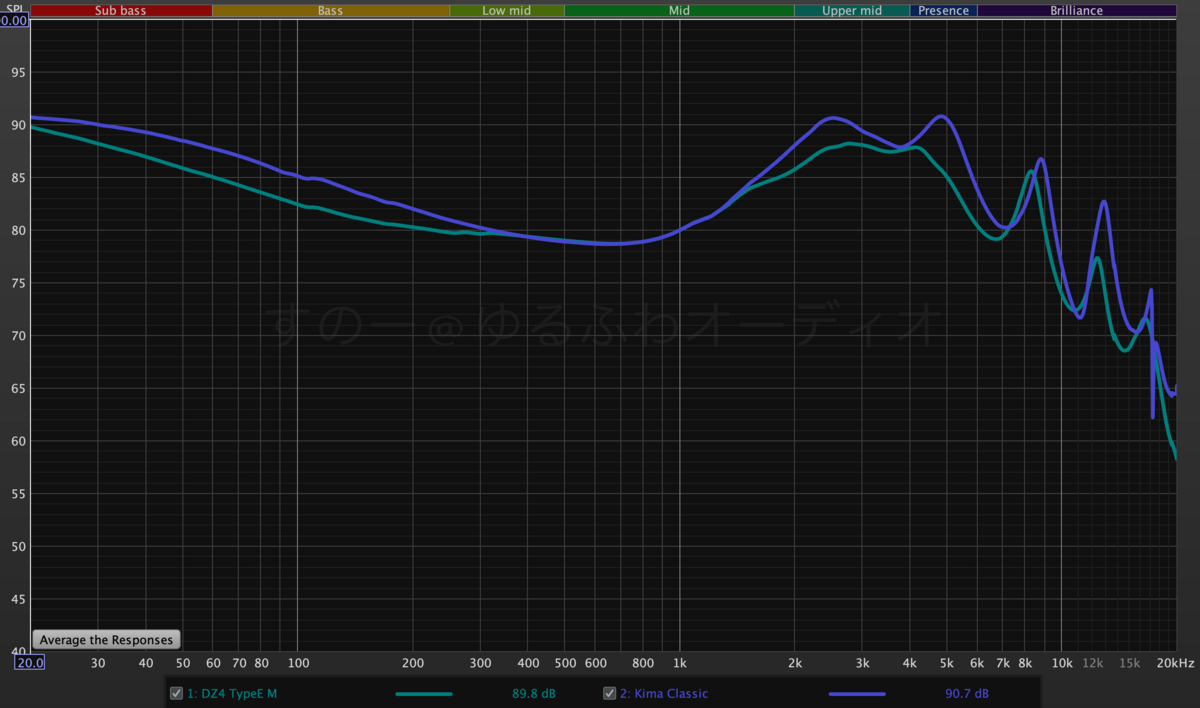Image resolution: width=1200 pixels, height=708 pixels.
Task: Select the Presence band header
Action: (943, 10)
